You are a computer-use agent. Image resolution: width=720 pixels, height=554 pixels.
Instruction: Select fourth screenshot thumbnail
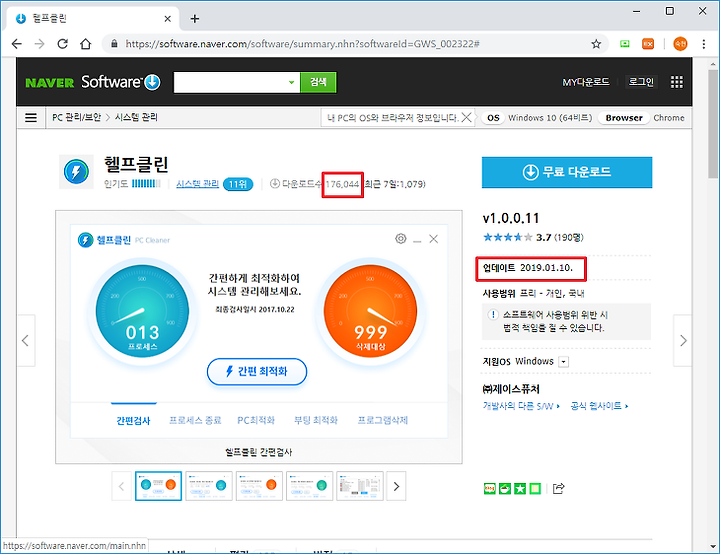click(x=309, y=486)
